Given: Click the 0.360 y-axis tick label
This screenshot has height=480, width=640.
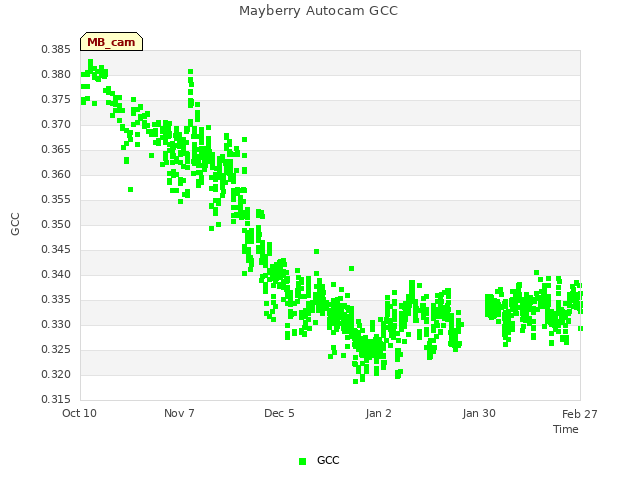Looking at the screenshot, I should (56, 174).
